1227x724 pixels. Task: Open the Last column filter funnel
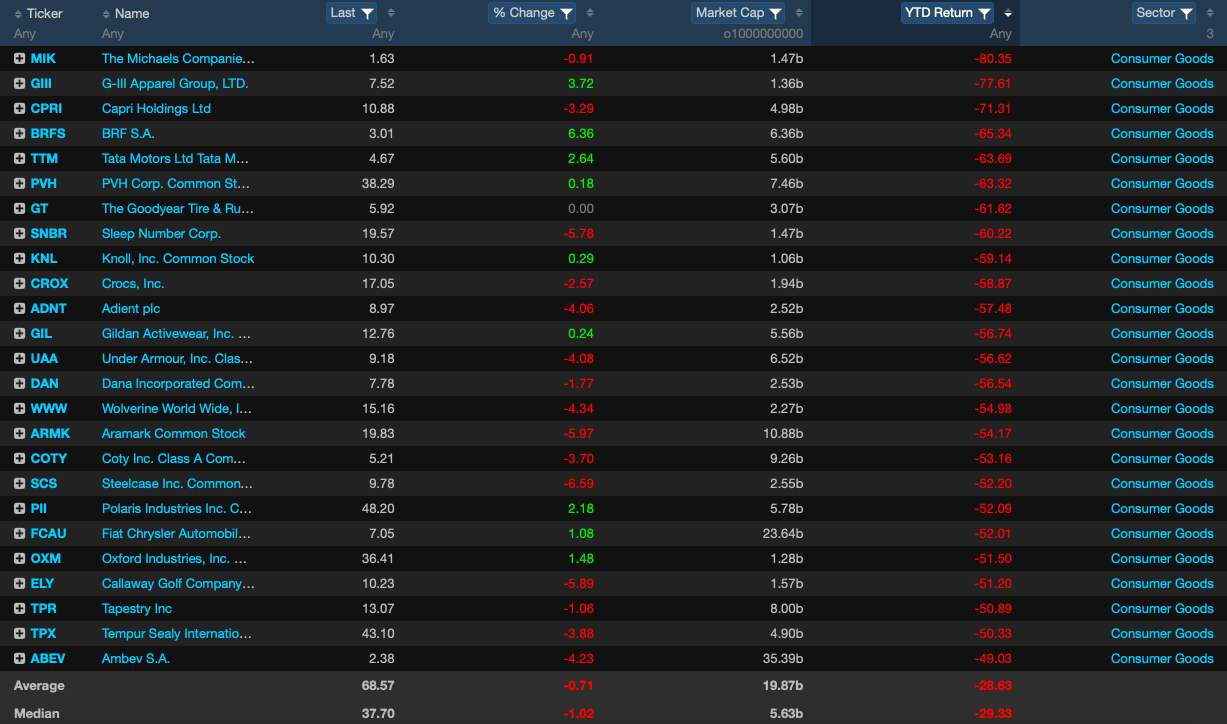(367, 13)
